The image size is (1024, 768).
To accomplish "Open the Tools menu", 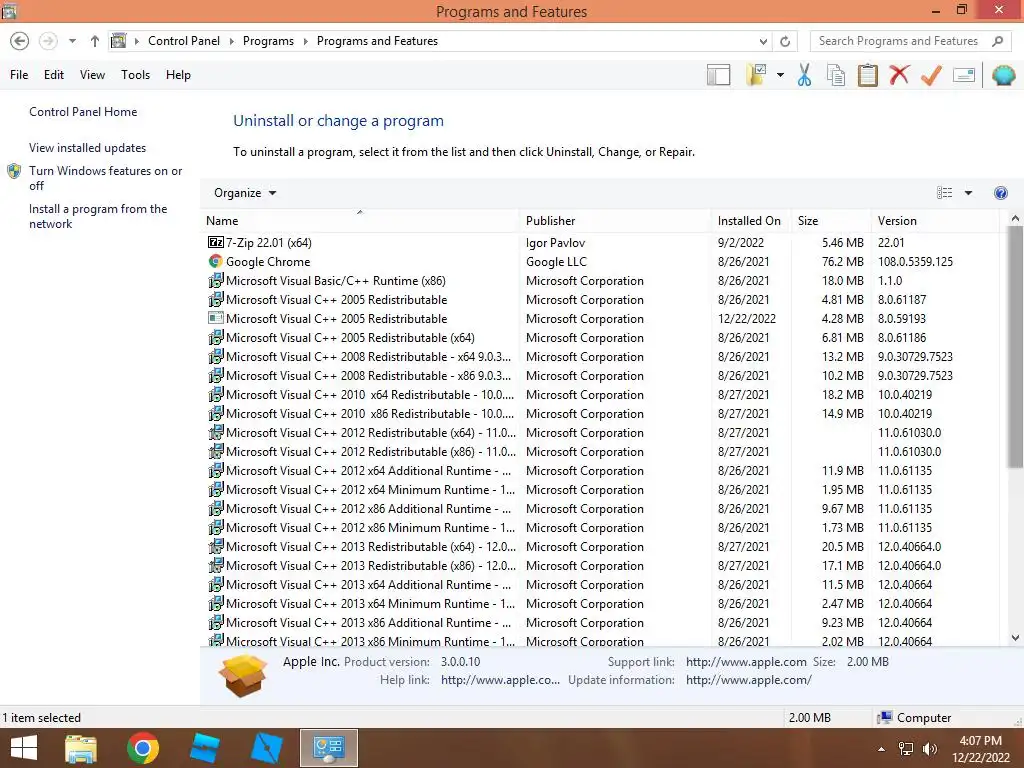I will 135,75.
